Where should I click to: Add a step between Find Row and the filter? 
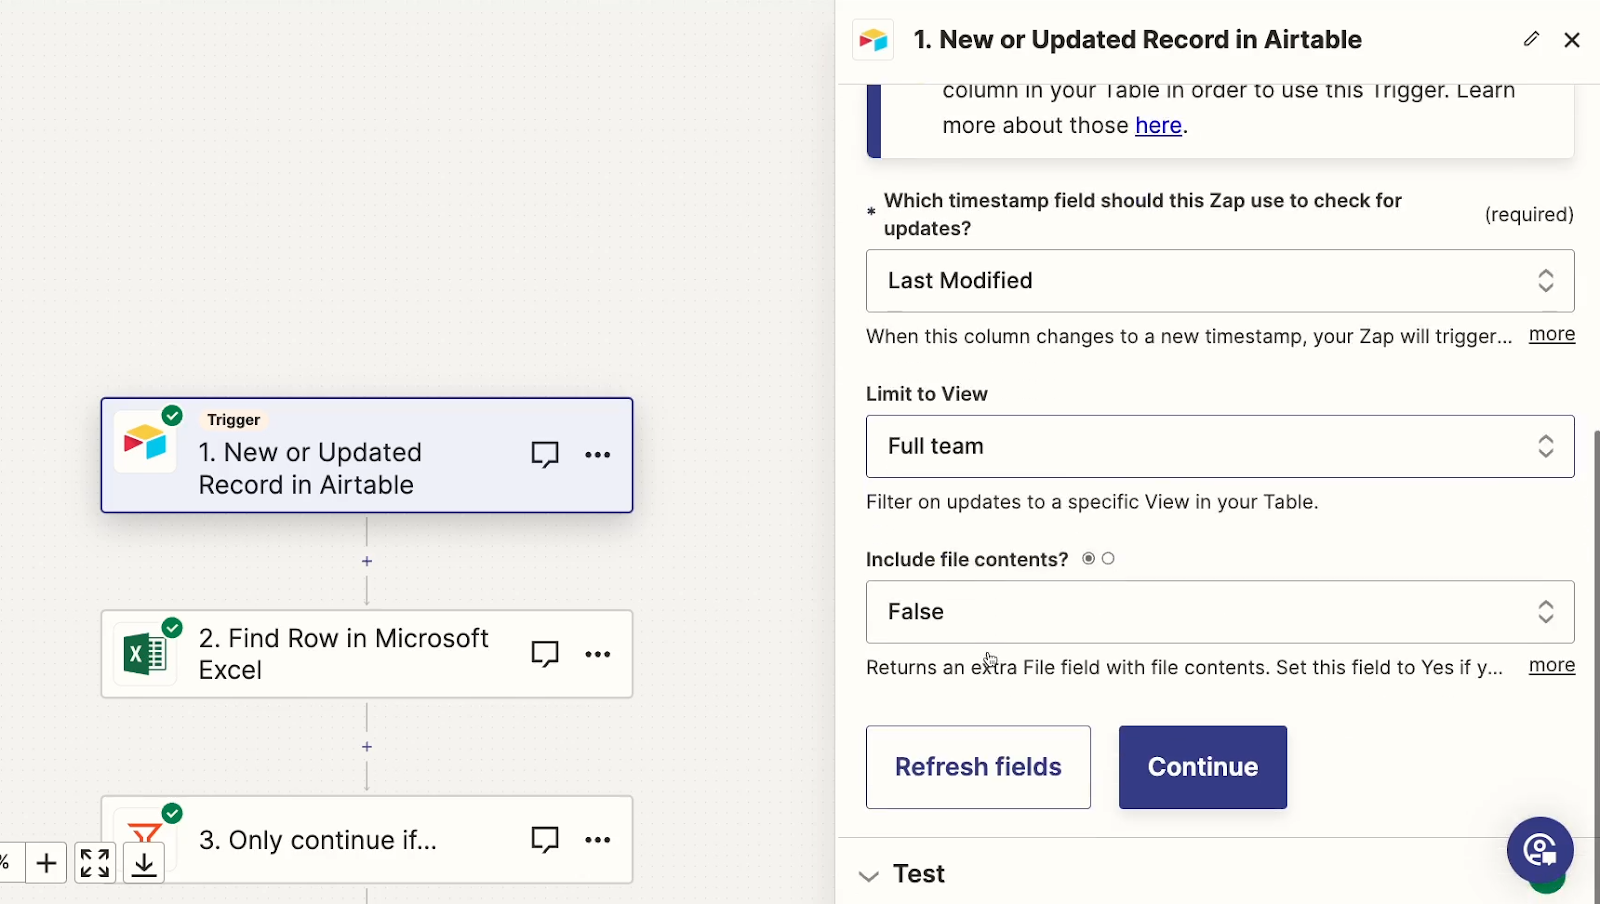point(367,747)
